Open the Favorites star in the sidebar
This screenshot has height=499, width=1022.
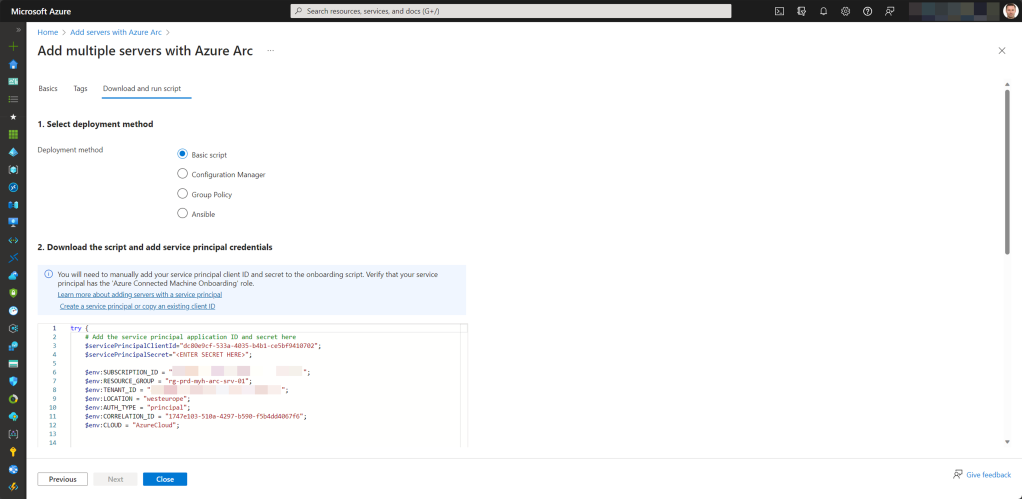coord(13,117)
